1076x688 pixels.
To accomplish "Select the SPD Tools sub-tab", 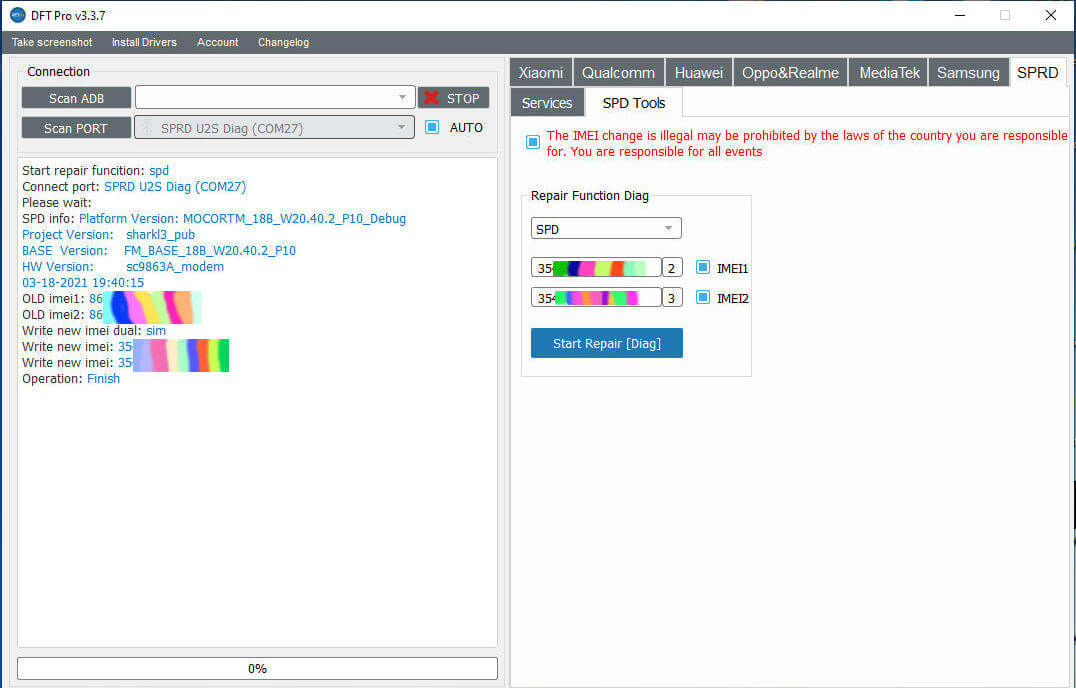I will click(x=634, y=103).
